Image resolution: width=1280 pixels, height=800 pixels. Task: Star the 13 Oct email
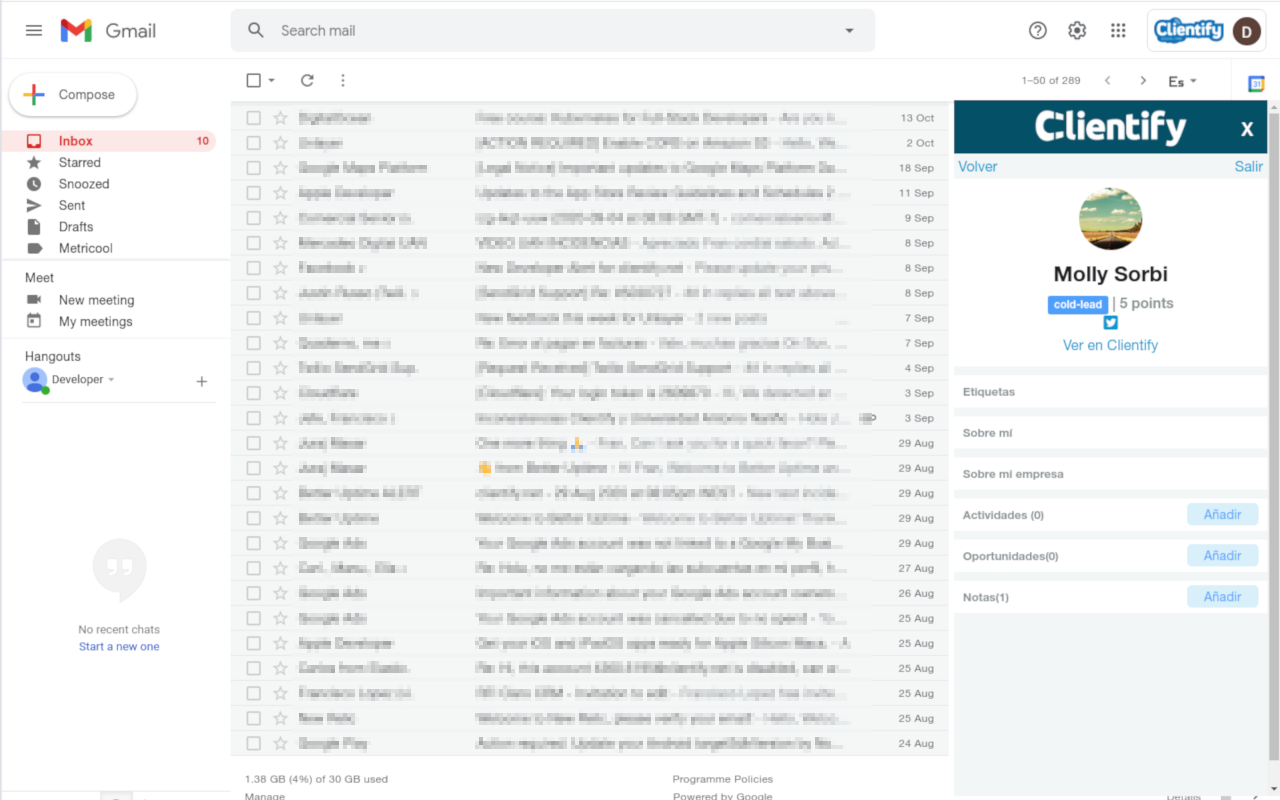tap(280, 118)
